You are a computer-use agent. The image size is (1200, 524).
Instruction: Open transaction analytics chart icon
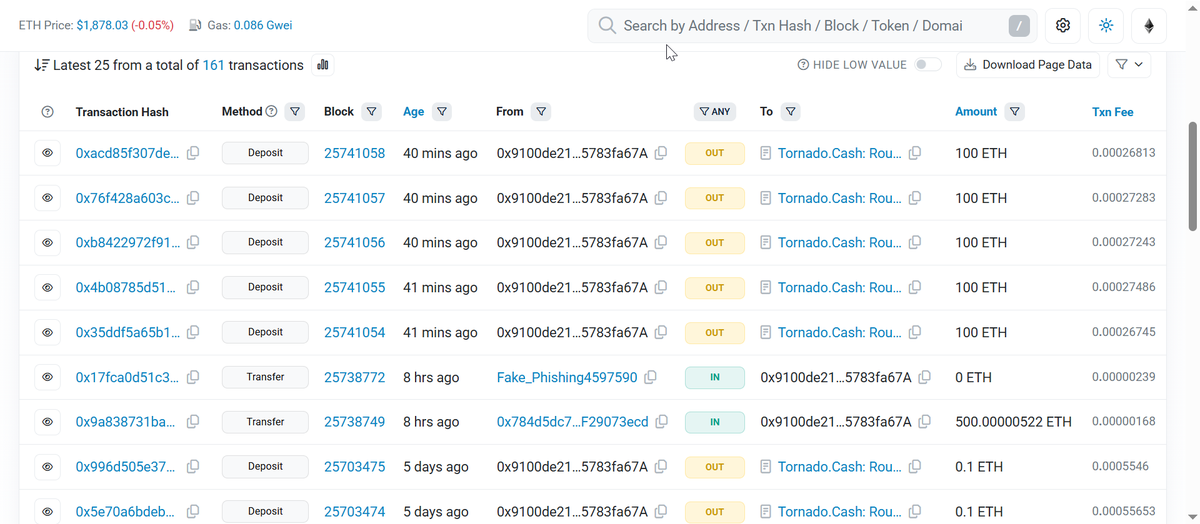[x=323, y=65]
